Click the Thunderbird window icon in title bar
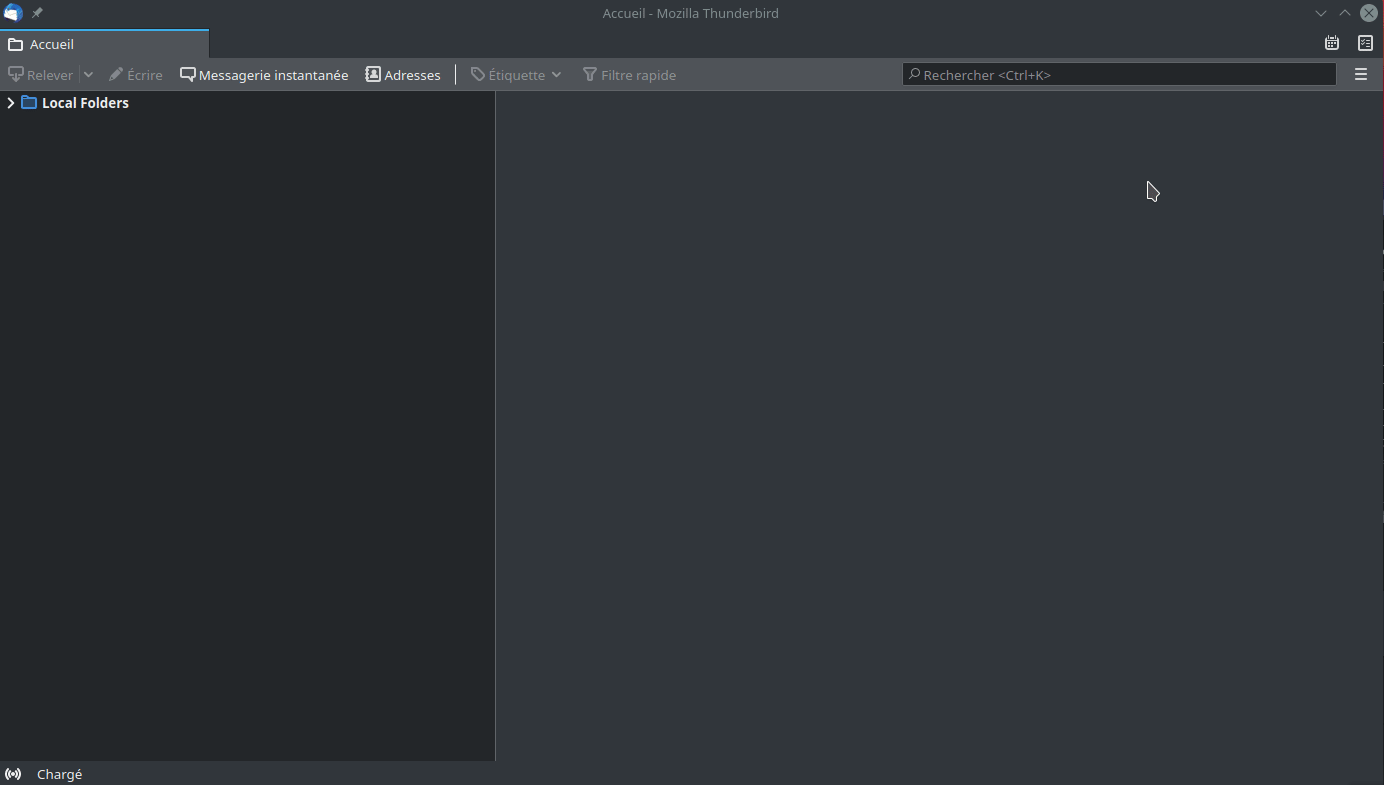The height and width of the screenshot is (785, 1384). (x=13, y=13)
